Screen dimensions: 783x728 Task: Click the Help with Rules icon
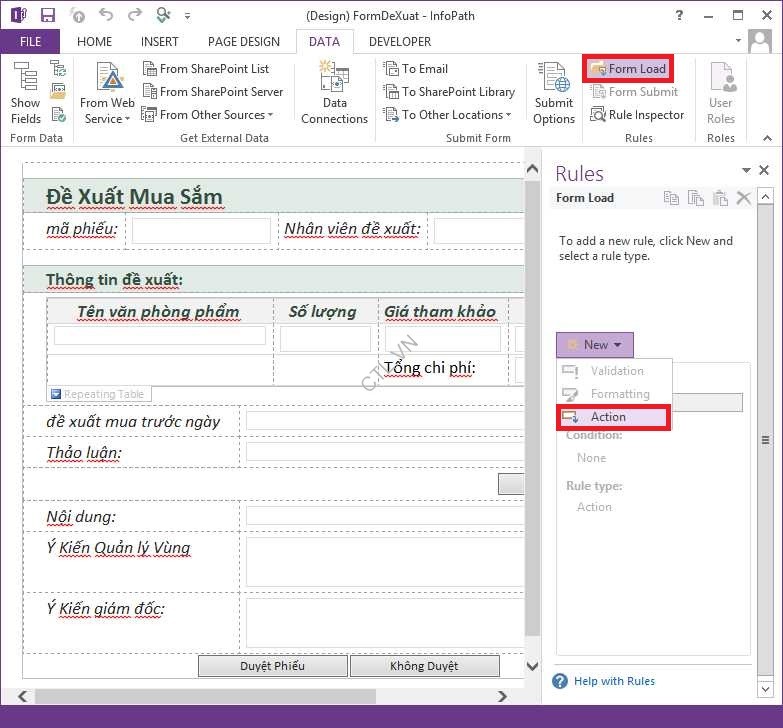561,681
